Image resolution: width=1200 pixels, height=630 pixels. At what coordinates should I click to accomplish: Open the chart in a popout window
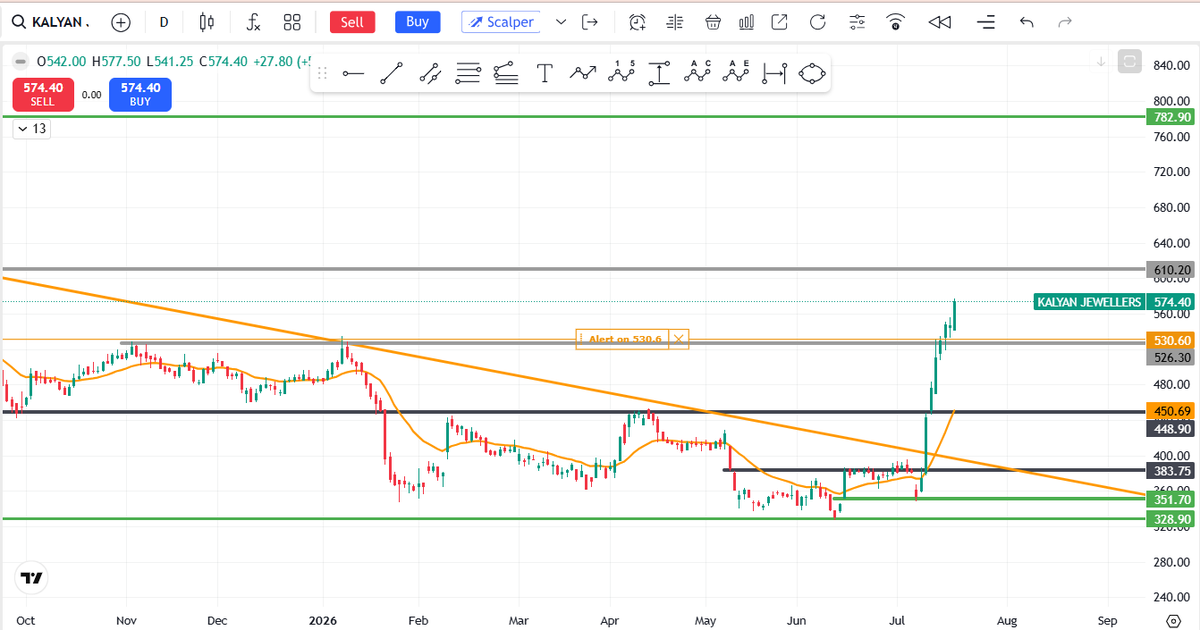(780, 22)
